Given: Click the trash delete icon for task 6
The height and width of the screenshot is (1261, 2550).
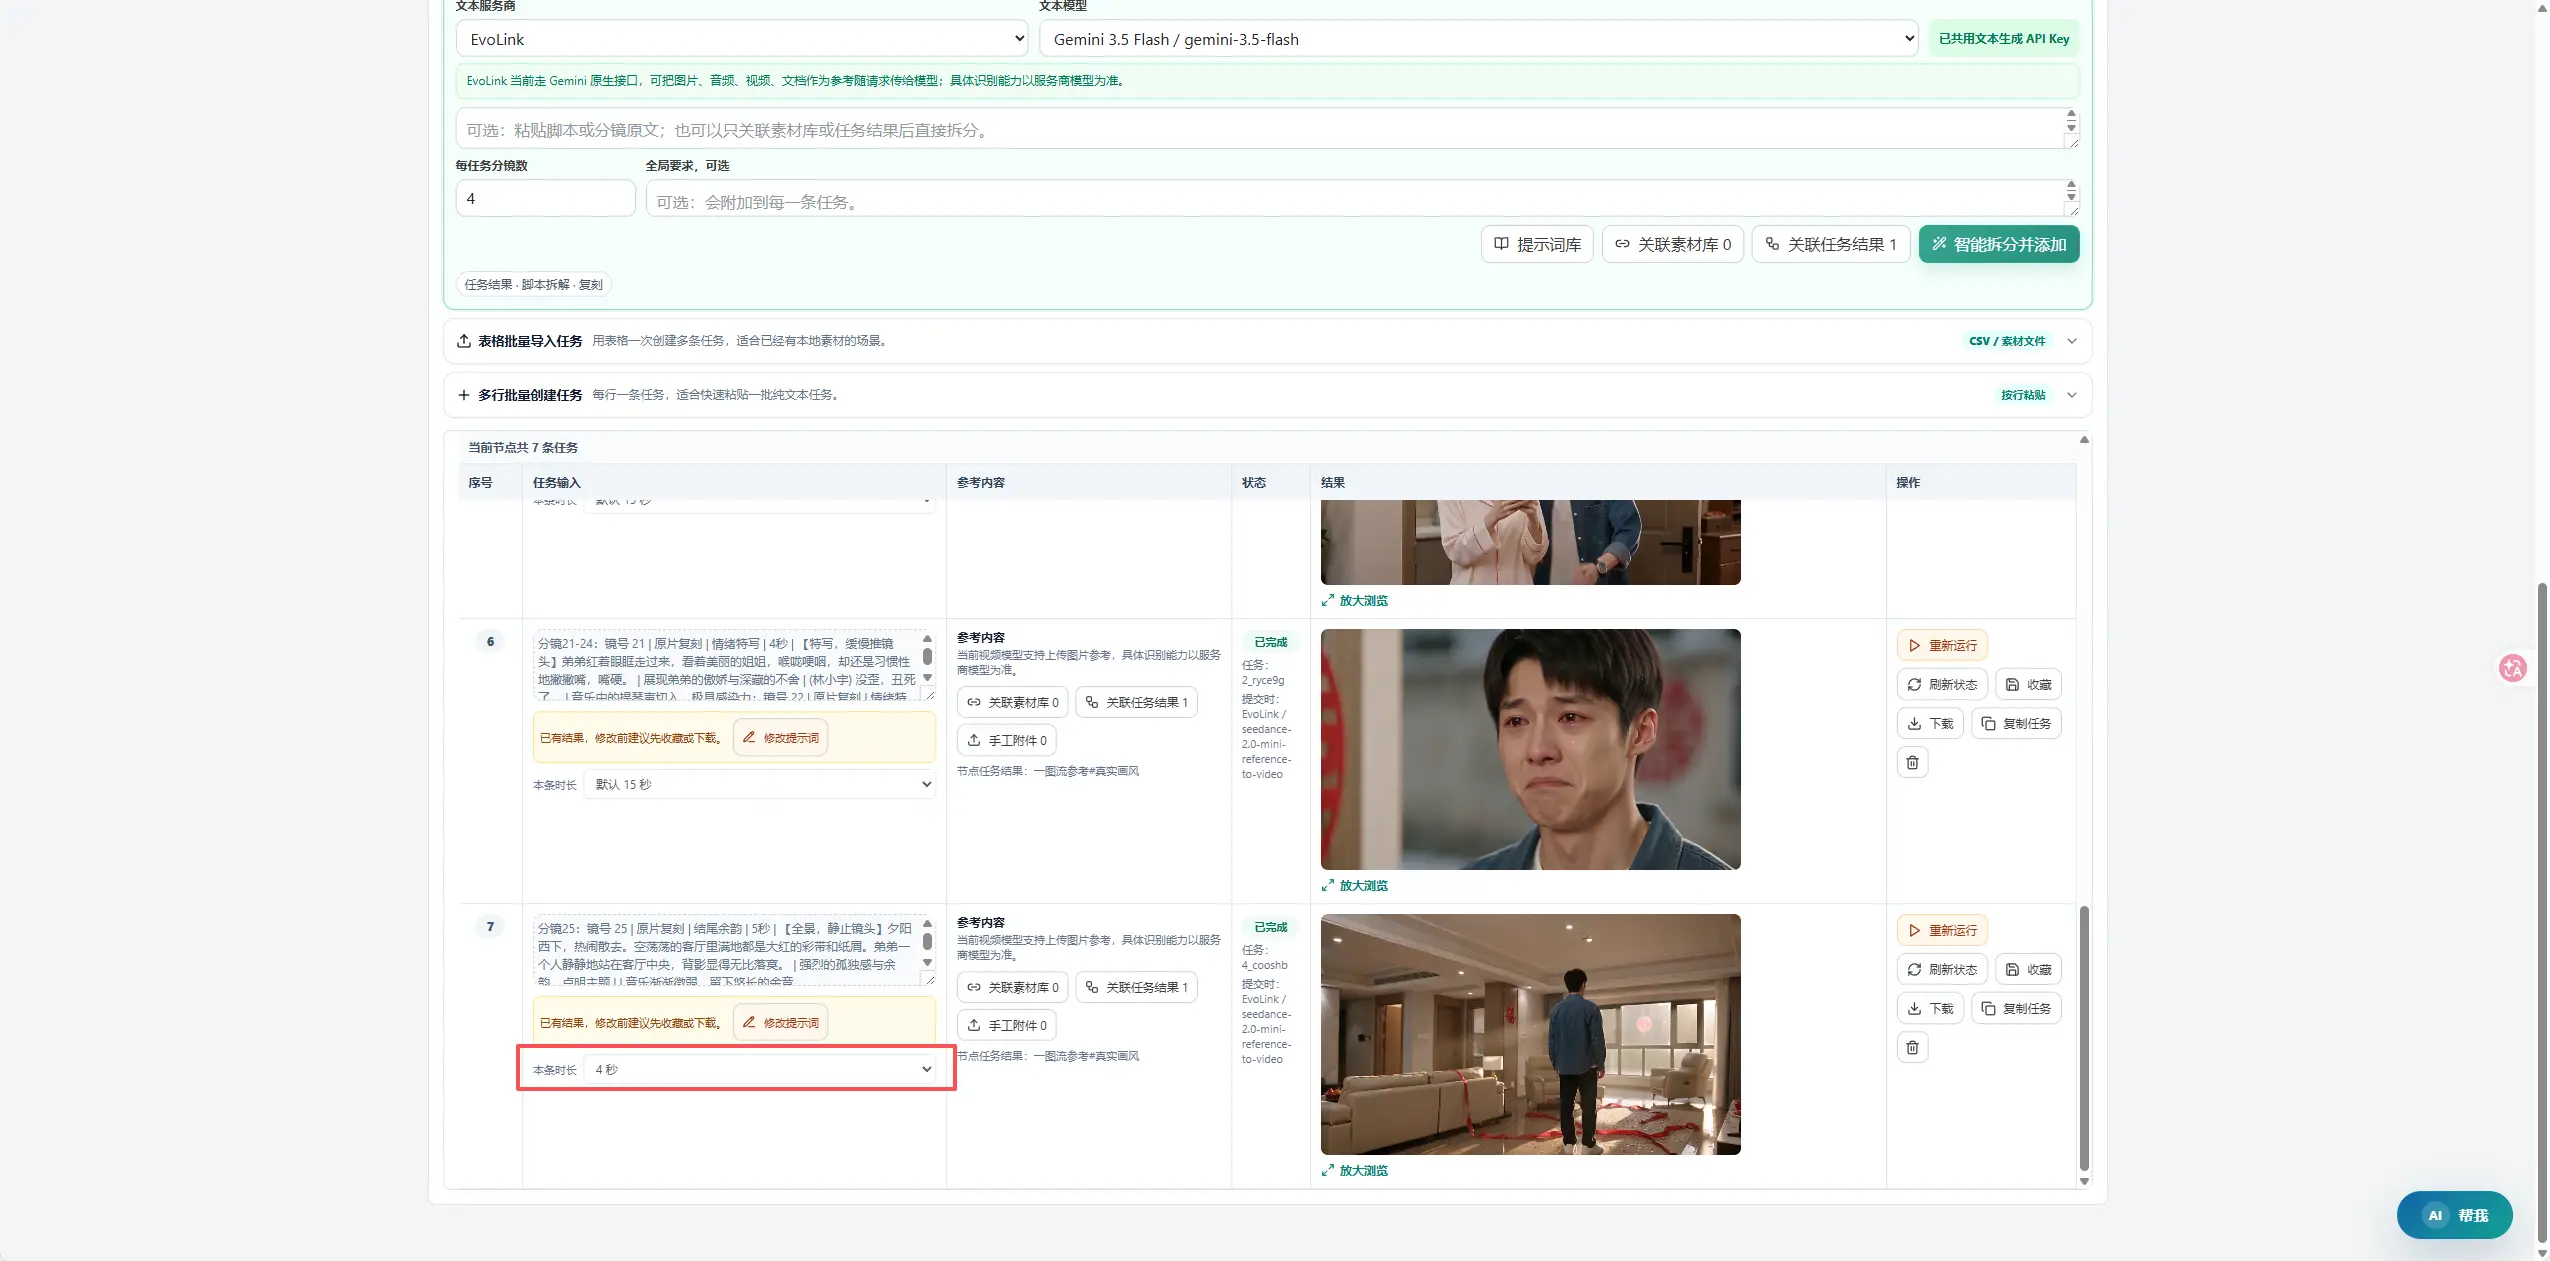Looking at the screenshot, I should pyautogui.click(x=1912, y=762).
